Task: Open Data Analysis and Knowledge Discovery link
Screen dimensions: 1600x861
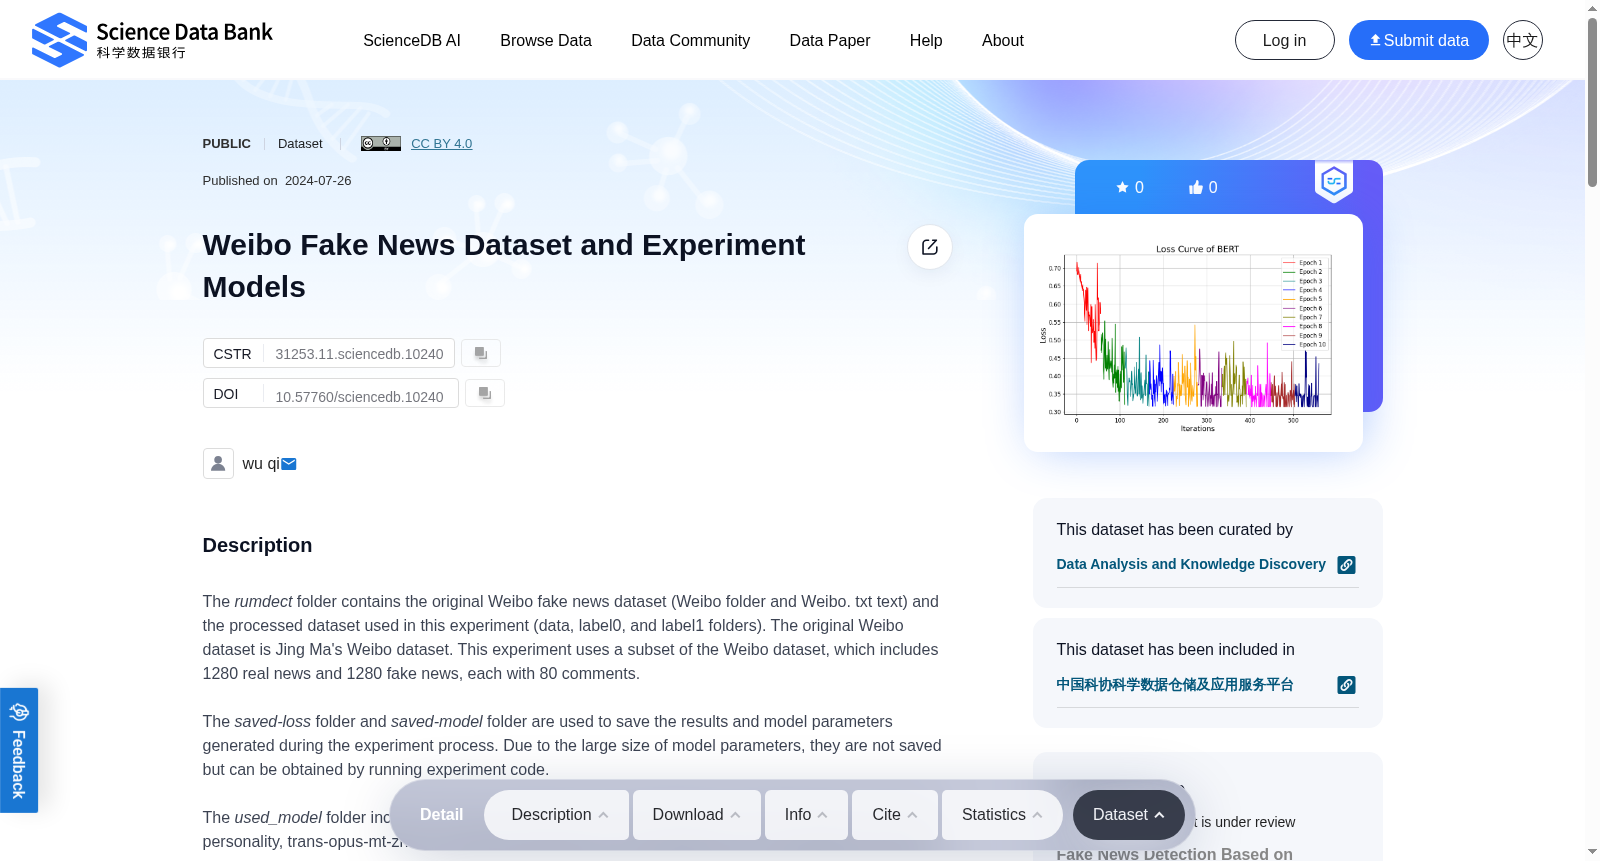Action: 1191,564
